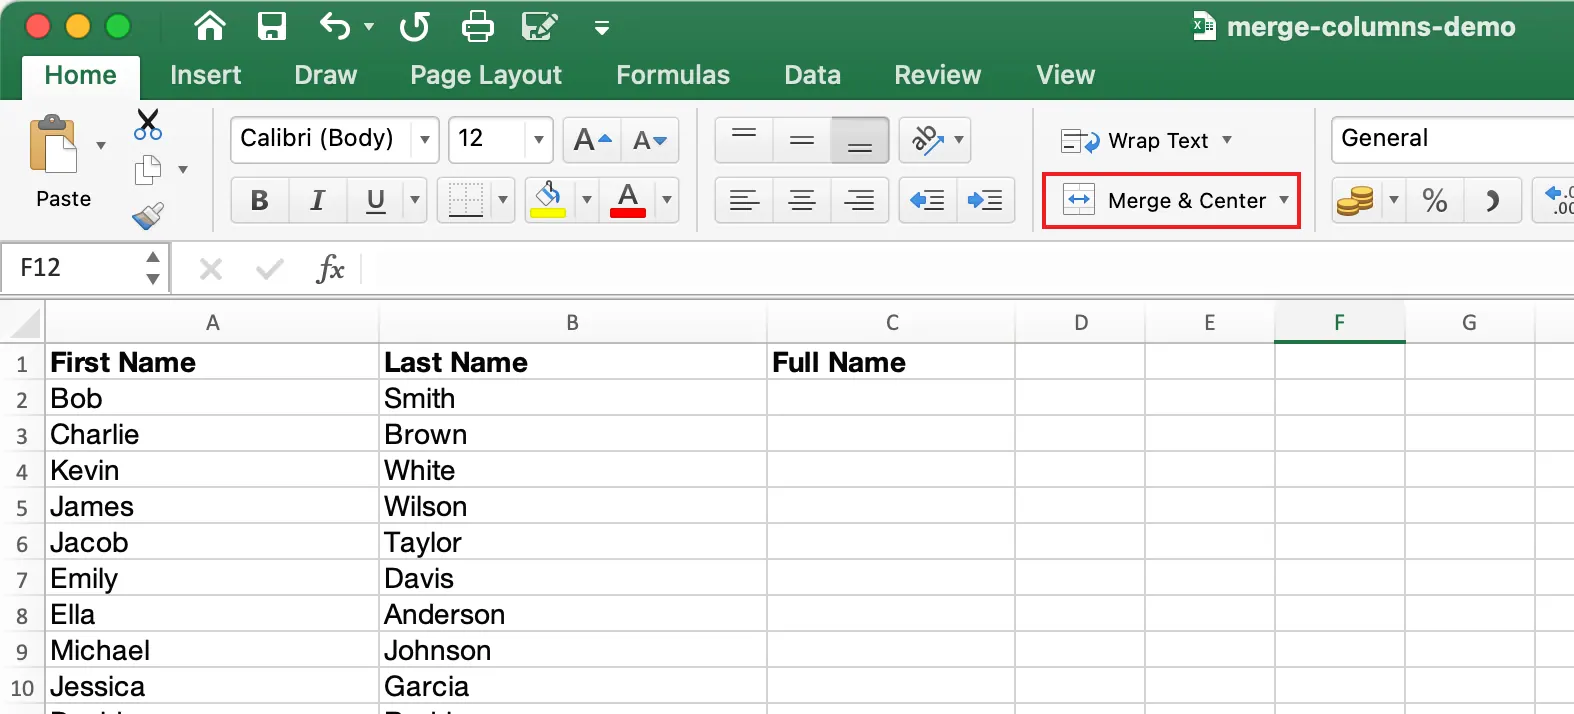The height and width of the screenshot is (714, 1574).
Task: Apply the yellow fill color swatch
Action: tap(547, 199)
